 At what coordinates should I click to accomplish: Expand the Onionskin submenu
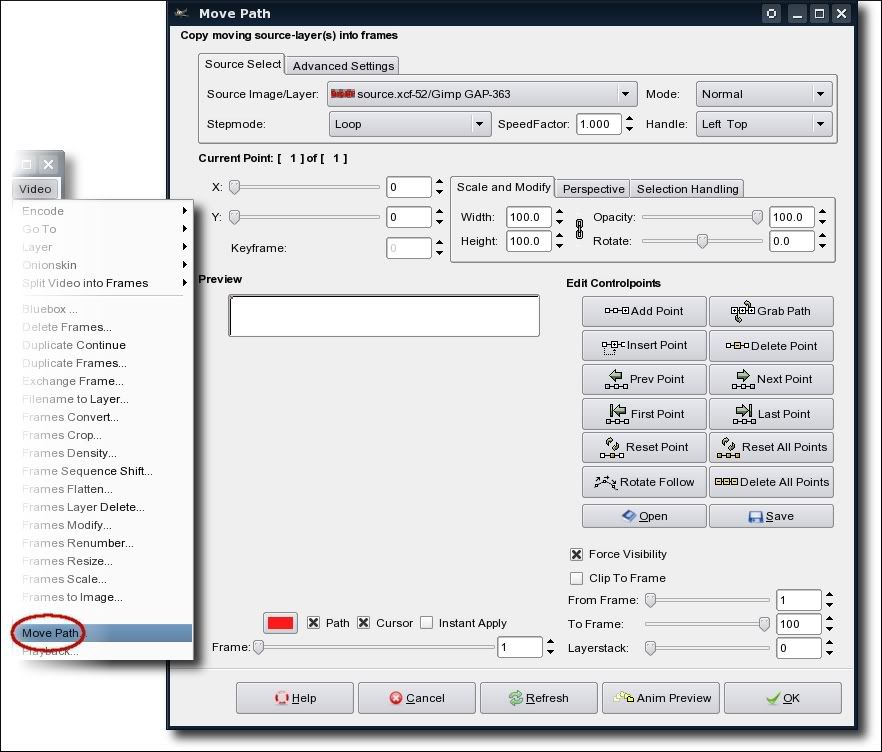tap(103, 265)
